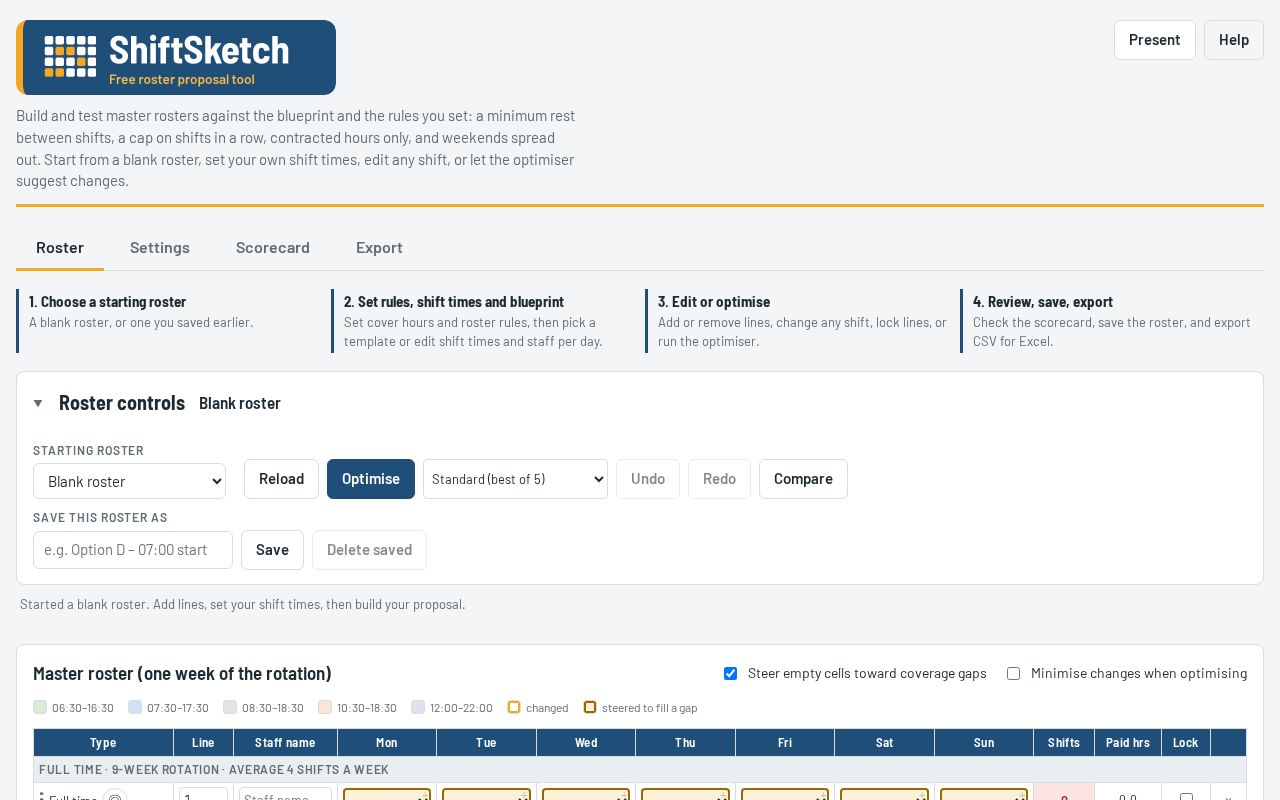Viewport: 1280px width, 800px height.
Task: Click the orange-outlined changed legend box
Action: pos(514,707)
